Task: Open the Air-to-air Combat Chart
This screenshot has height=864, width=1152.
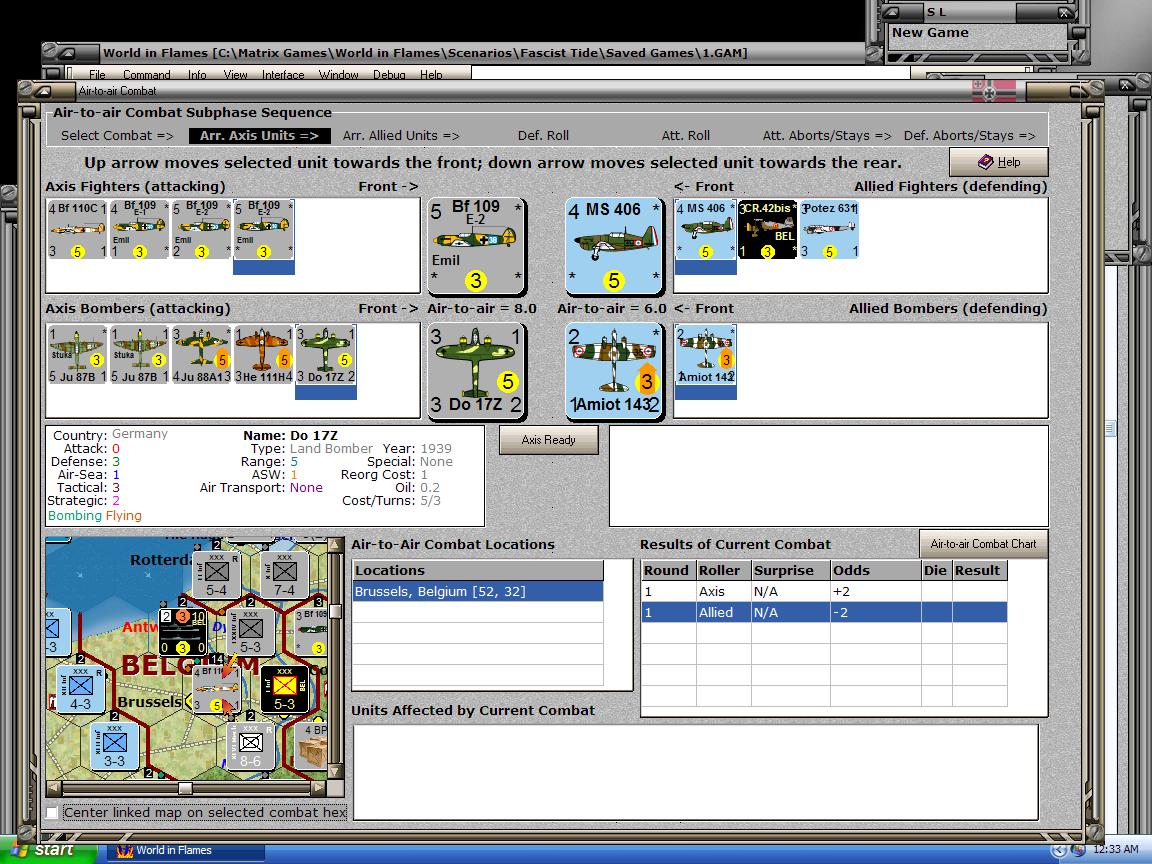Action: pyautogui.click(x=983, y=544)
